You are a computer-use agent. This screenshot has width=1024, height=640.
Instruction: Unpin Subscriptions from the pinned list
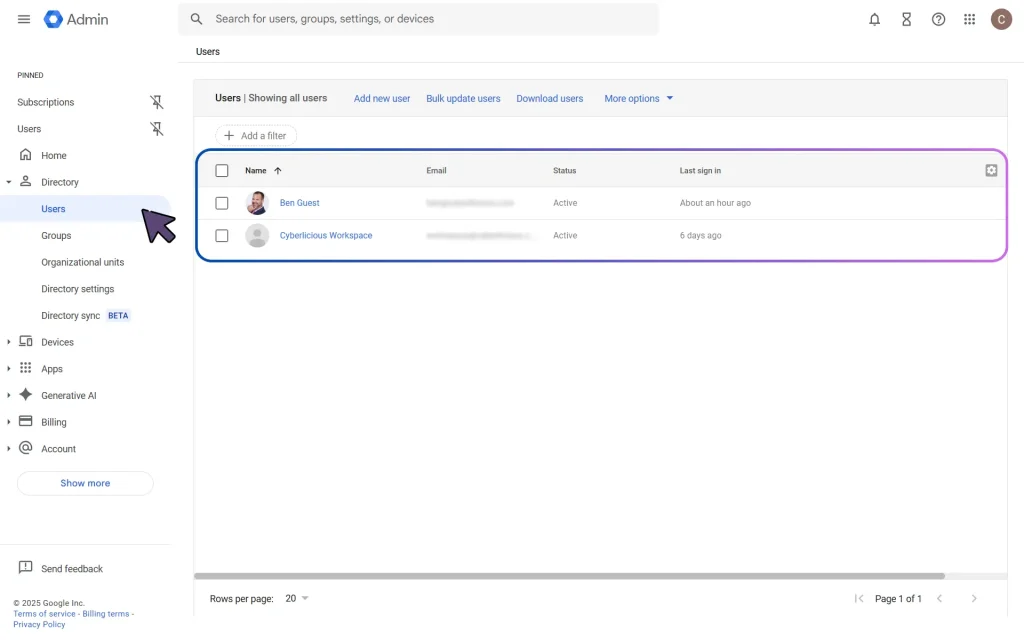tap(156, 102)
